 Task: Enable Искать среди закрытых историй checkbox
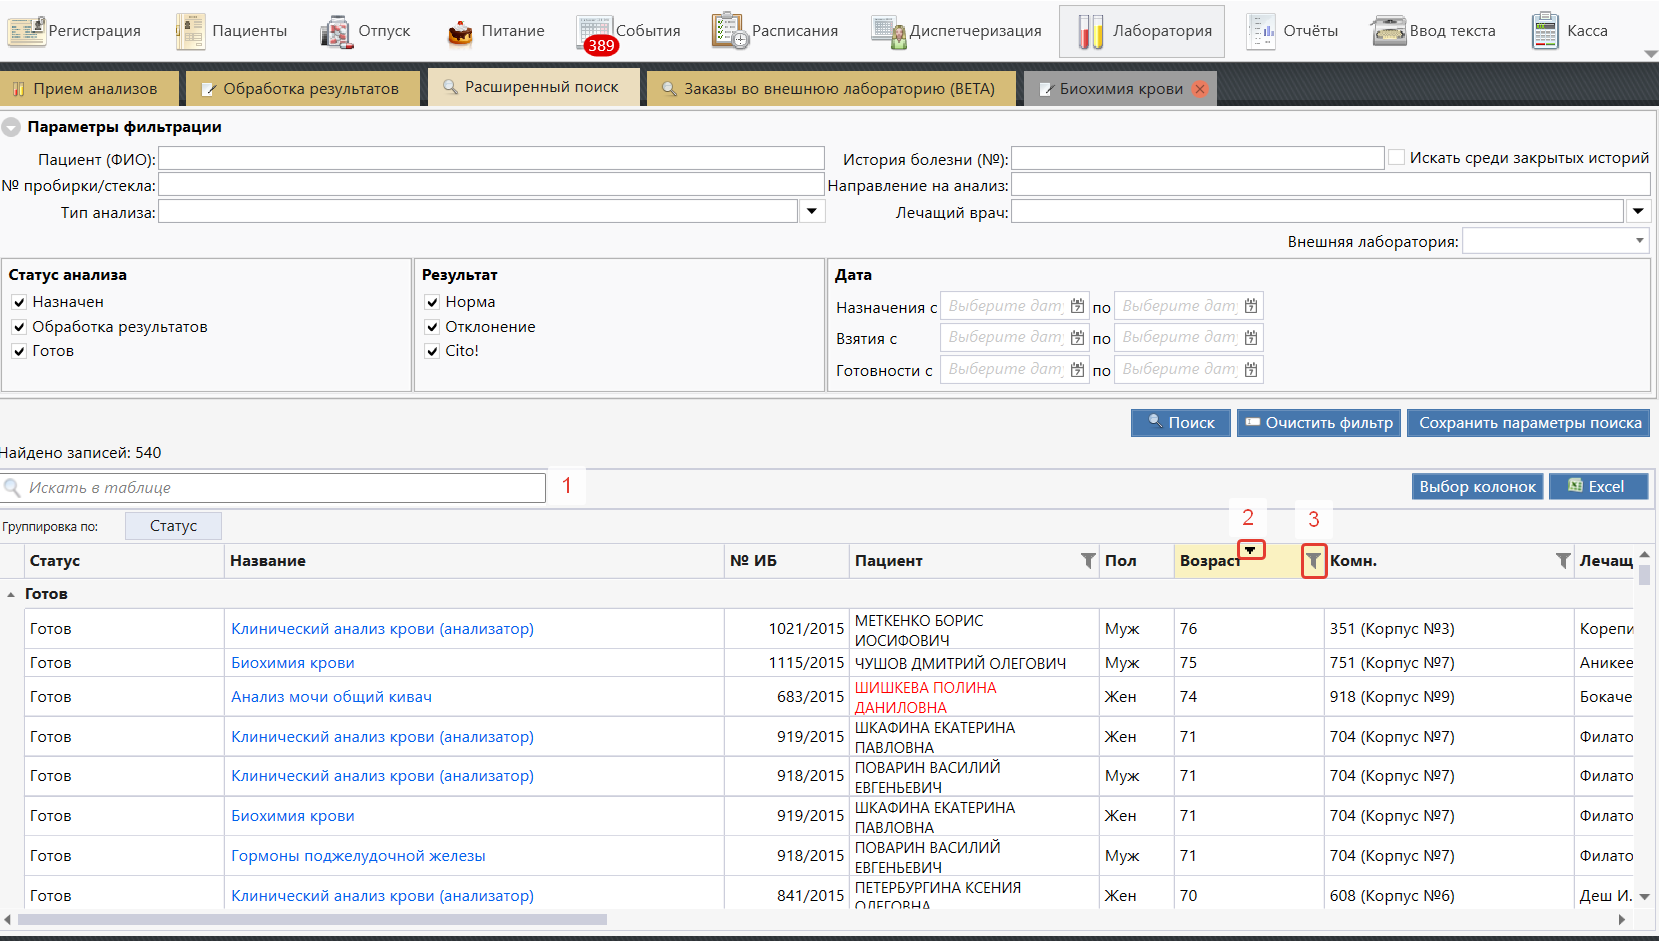pyautogui.click(x=1396, y=157)
